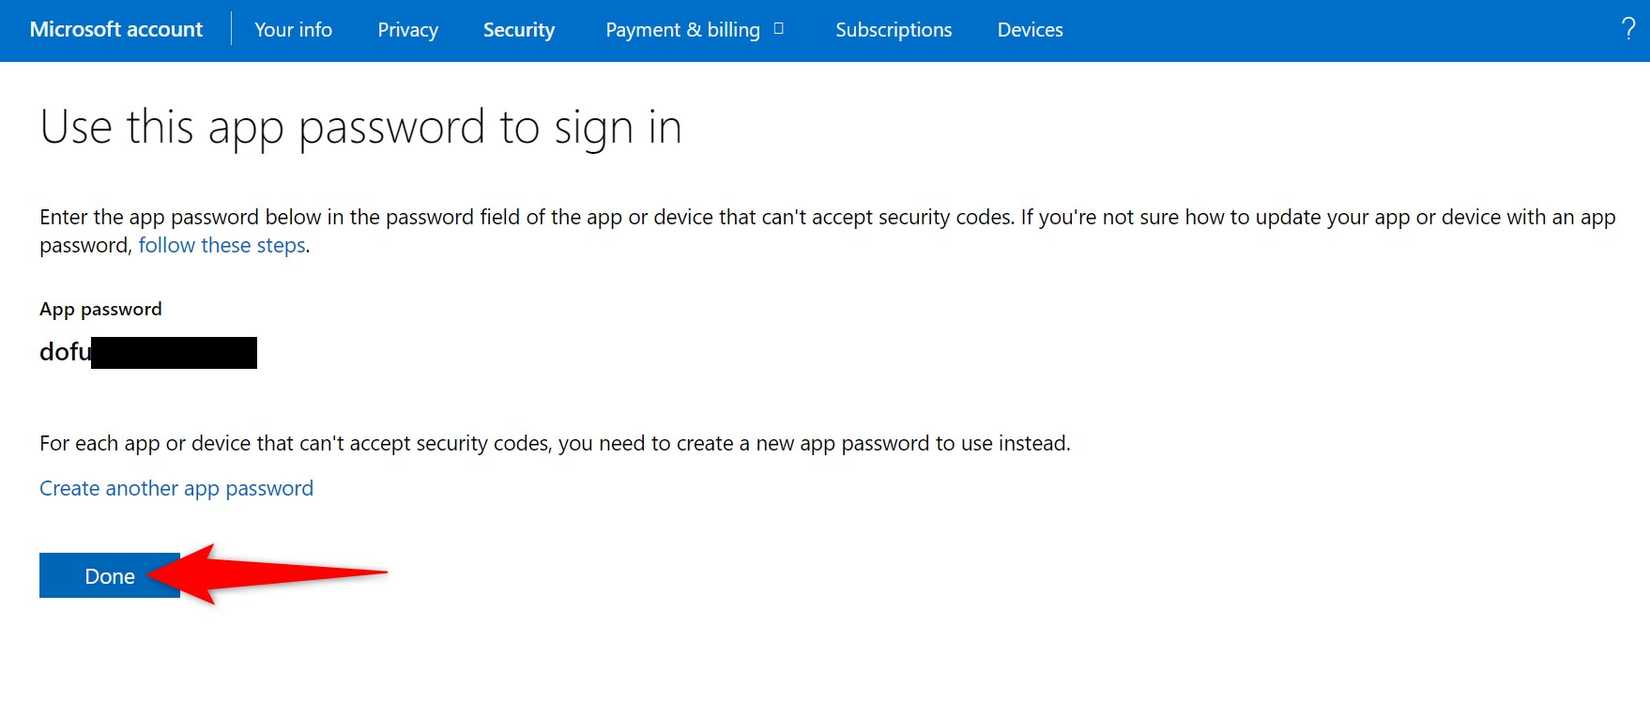Screen dimensions: 1650x702
Task: View the Devices tab
Action: click(1030, 30)
